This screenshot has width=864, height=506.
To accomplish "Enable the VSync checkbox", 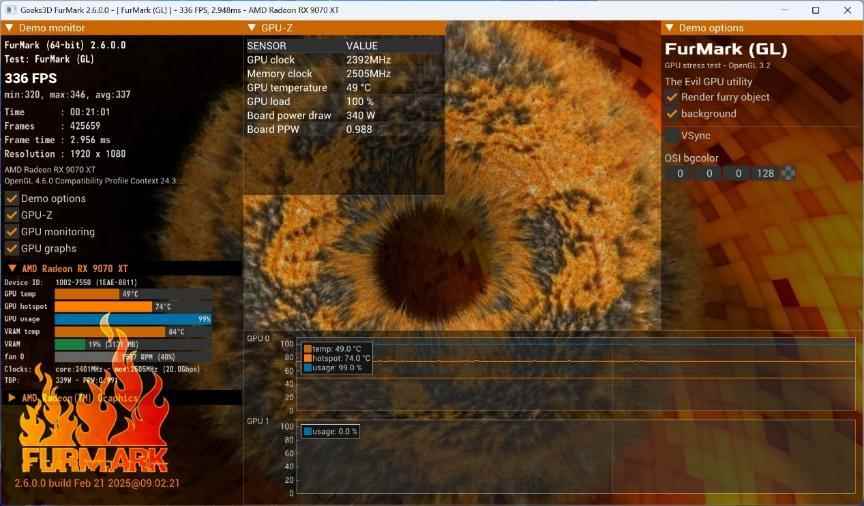I will (672, 136).
